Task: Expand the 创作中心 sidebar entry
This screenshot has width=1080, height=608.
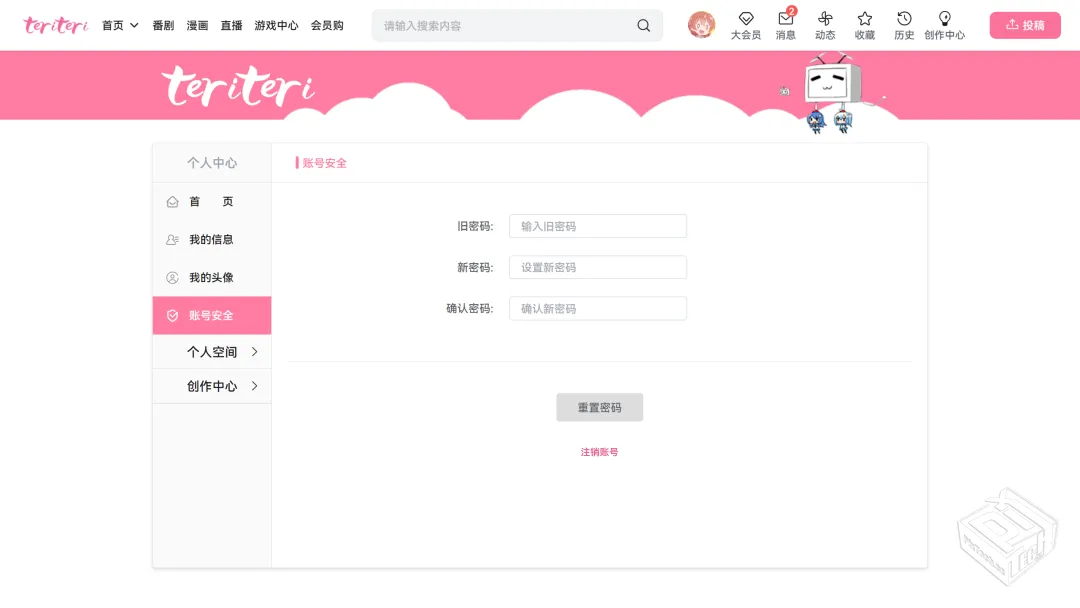Action: pos(212,385)
